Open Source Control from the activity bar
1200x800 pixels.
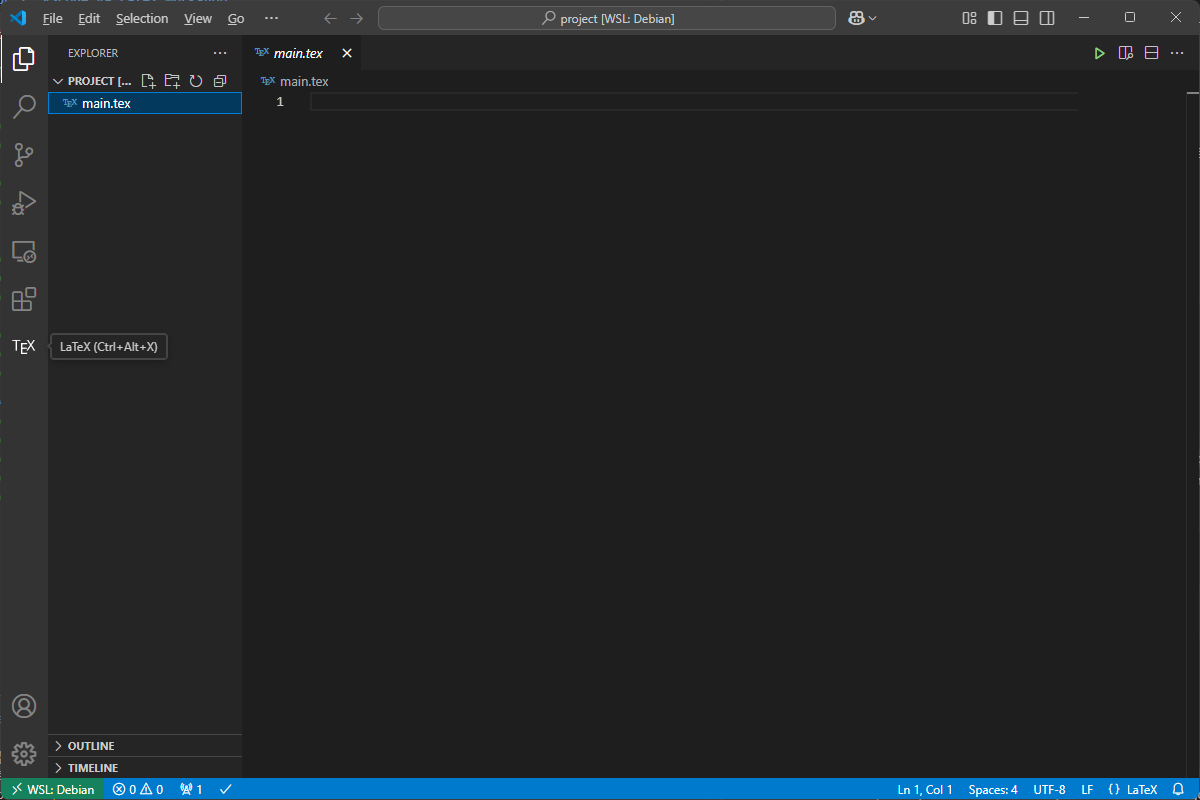pos(23,155)
